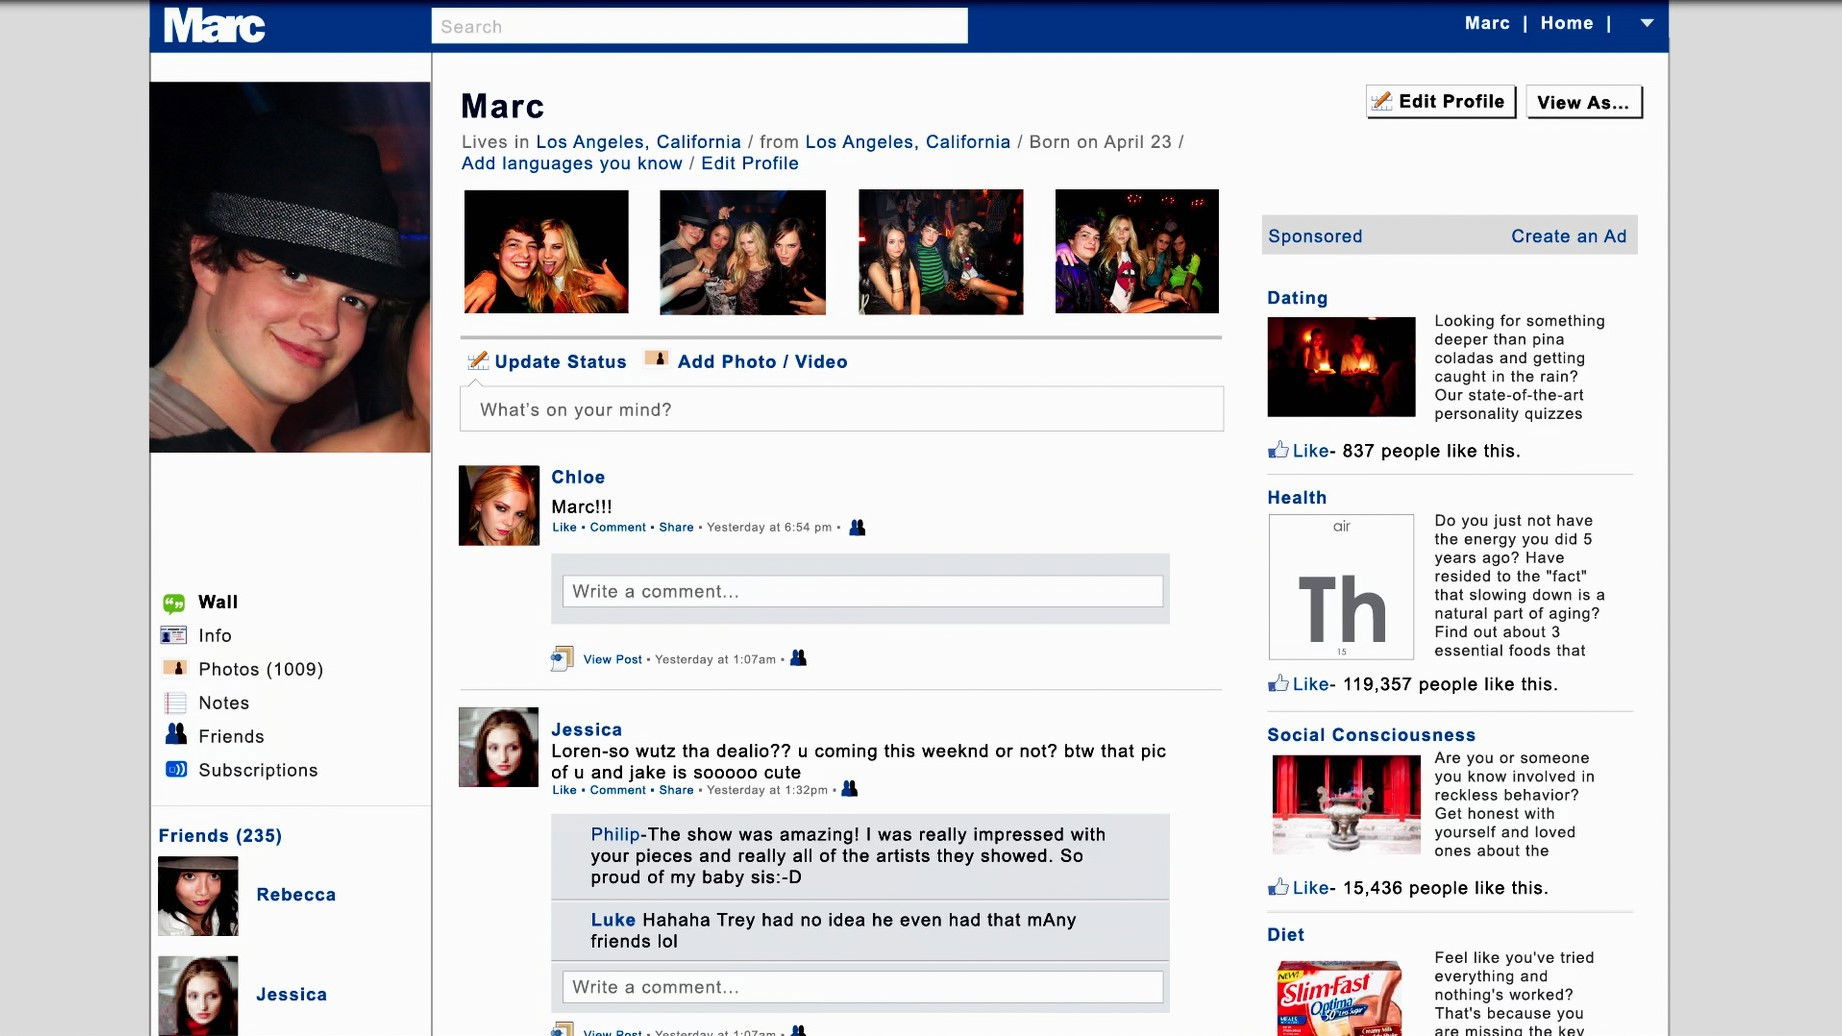Open the Subscriptions feed icon
1842x1036 pixels.
pyautogui.click(x=176, y=769)
